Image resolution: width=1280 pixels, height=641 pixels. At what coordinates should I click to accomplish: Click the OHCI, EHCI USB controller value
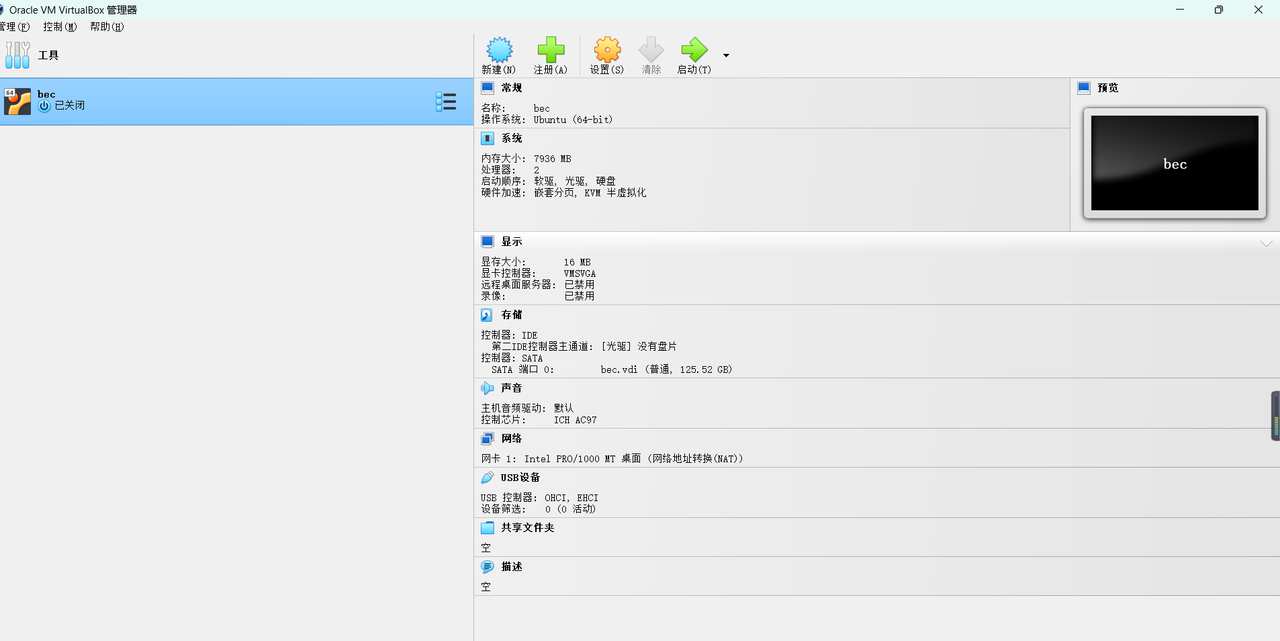click(572, 497)
